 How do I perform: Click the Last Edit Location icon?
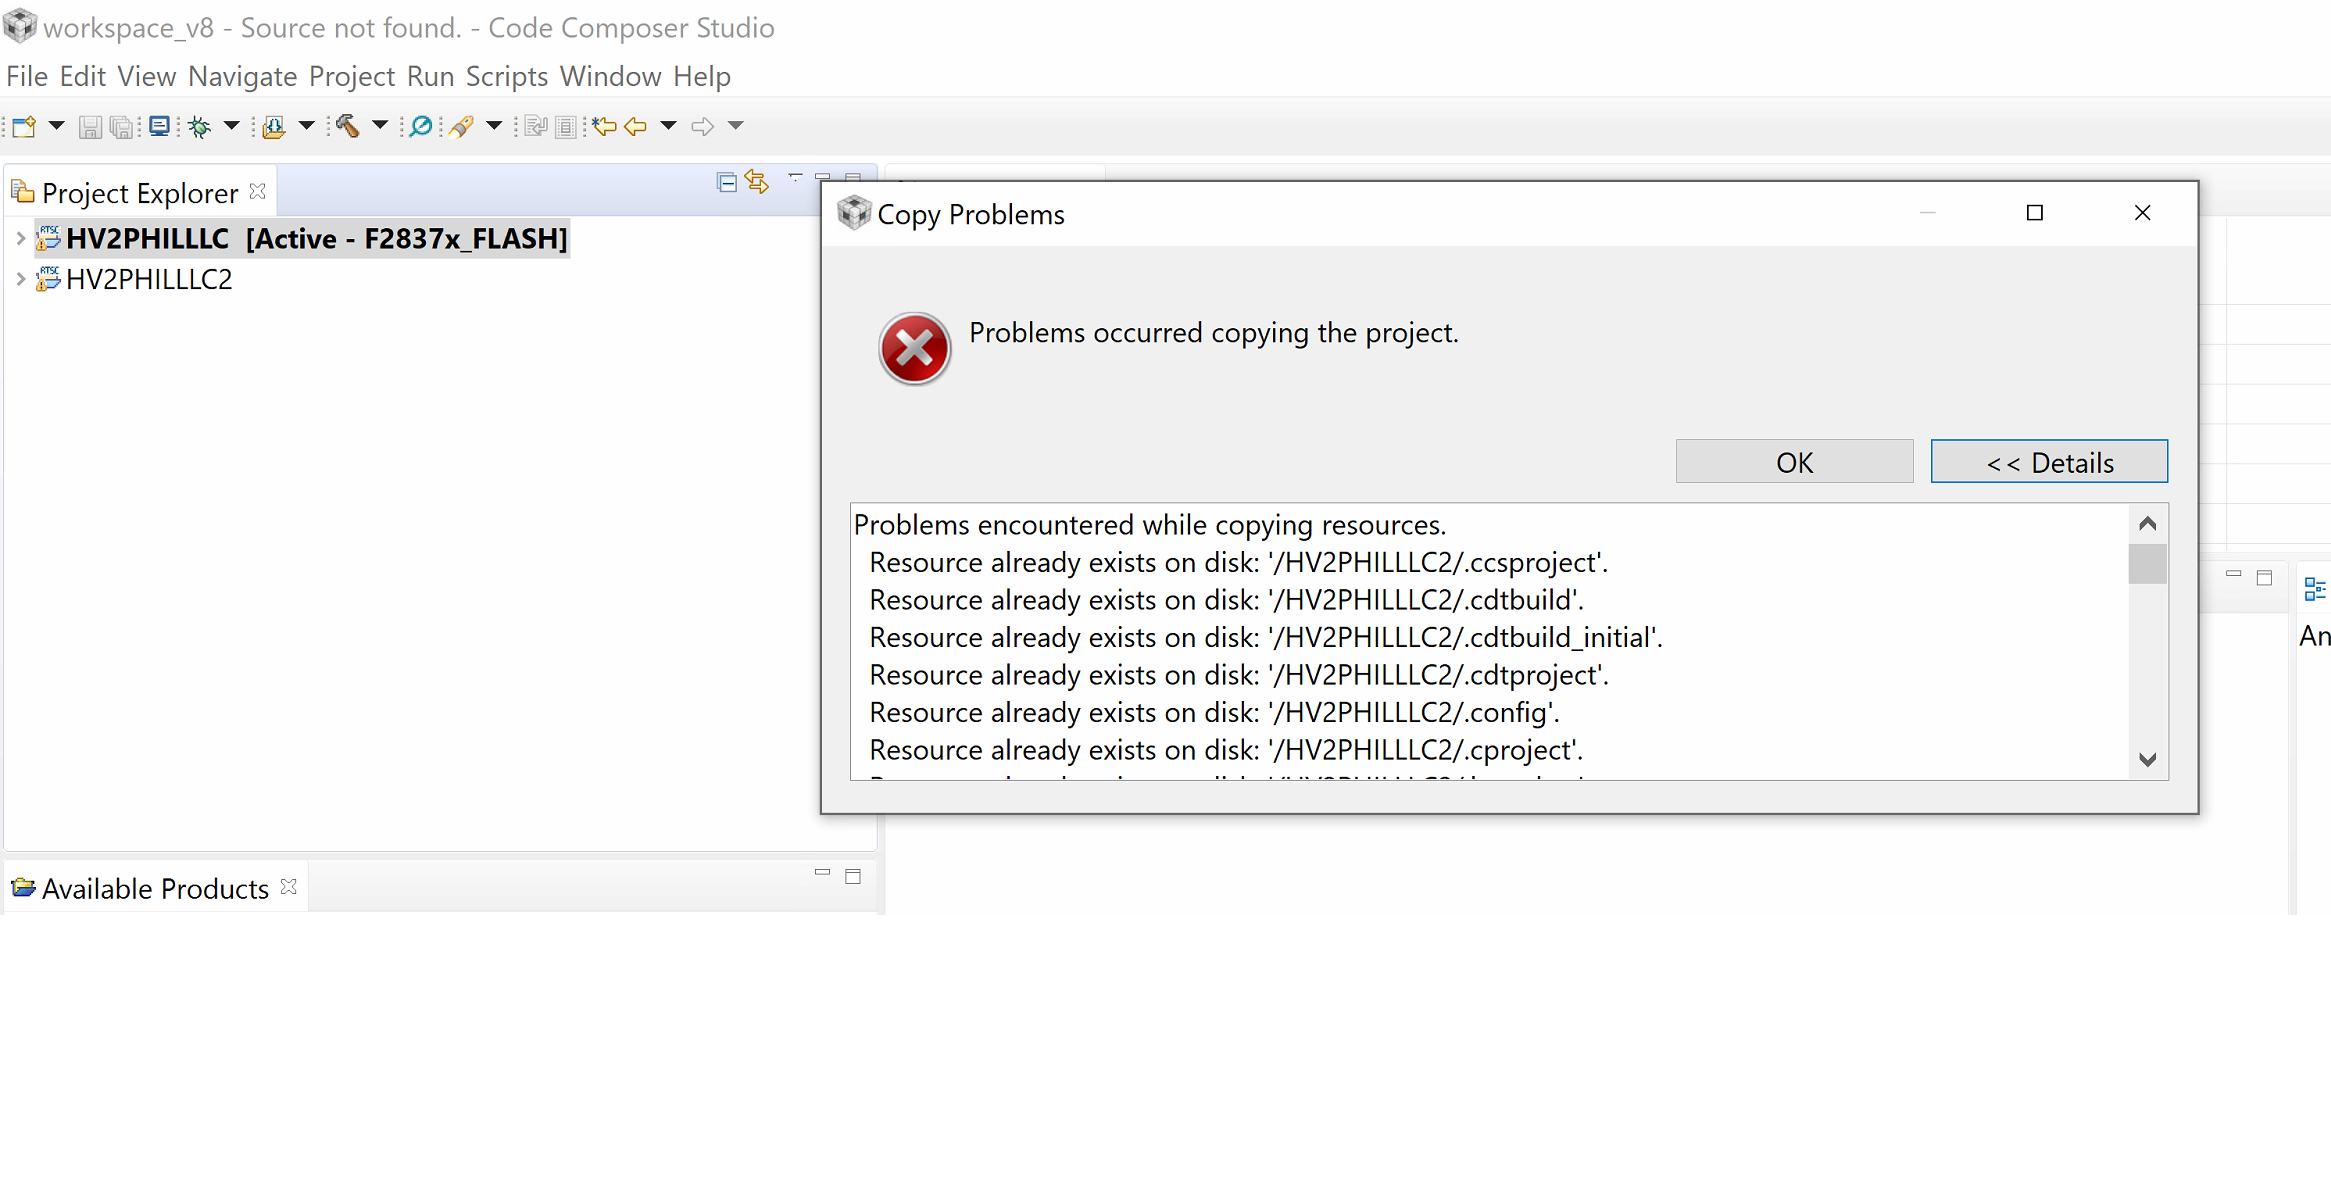[x=603, y=126]
